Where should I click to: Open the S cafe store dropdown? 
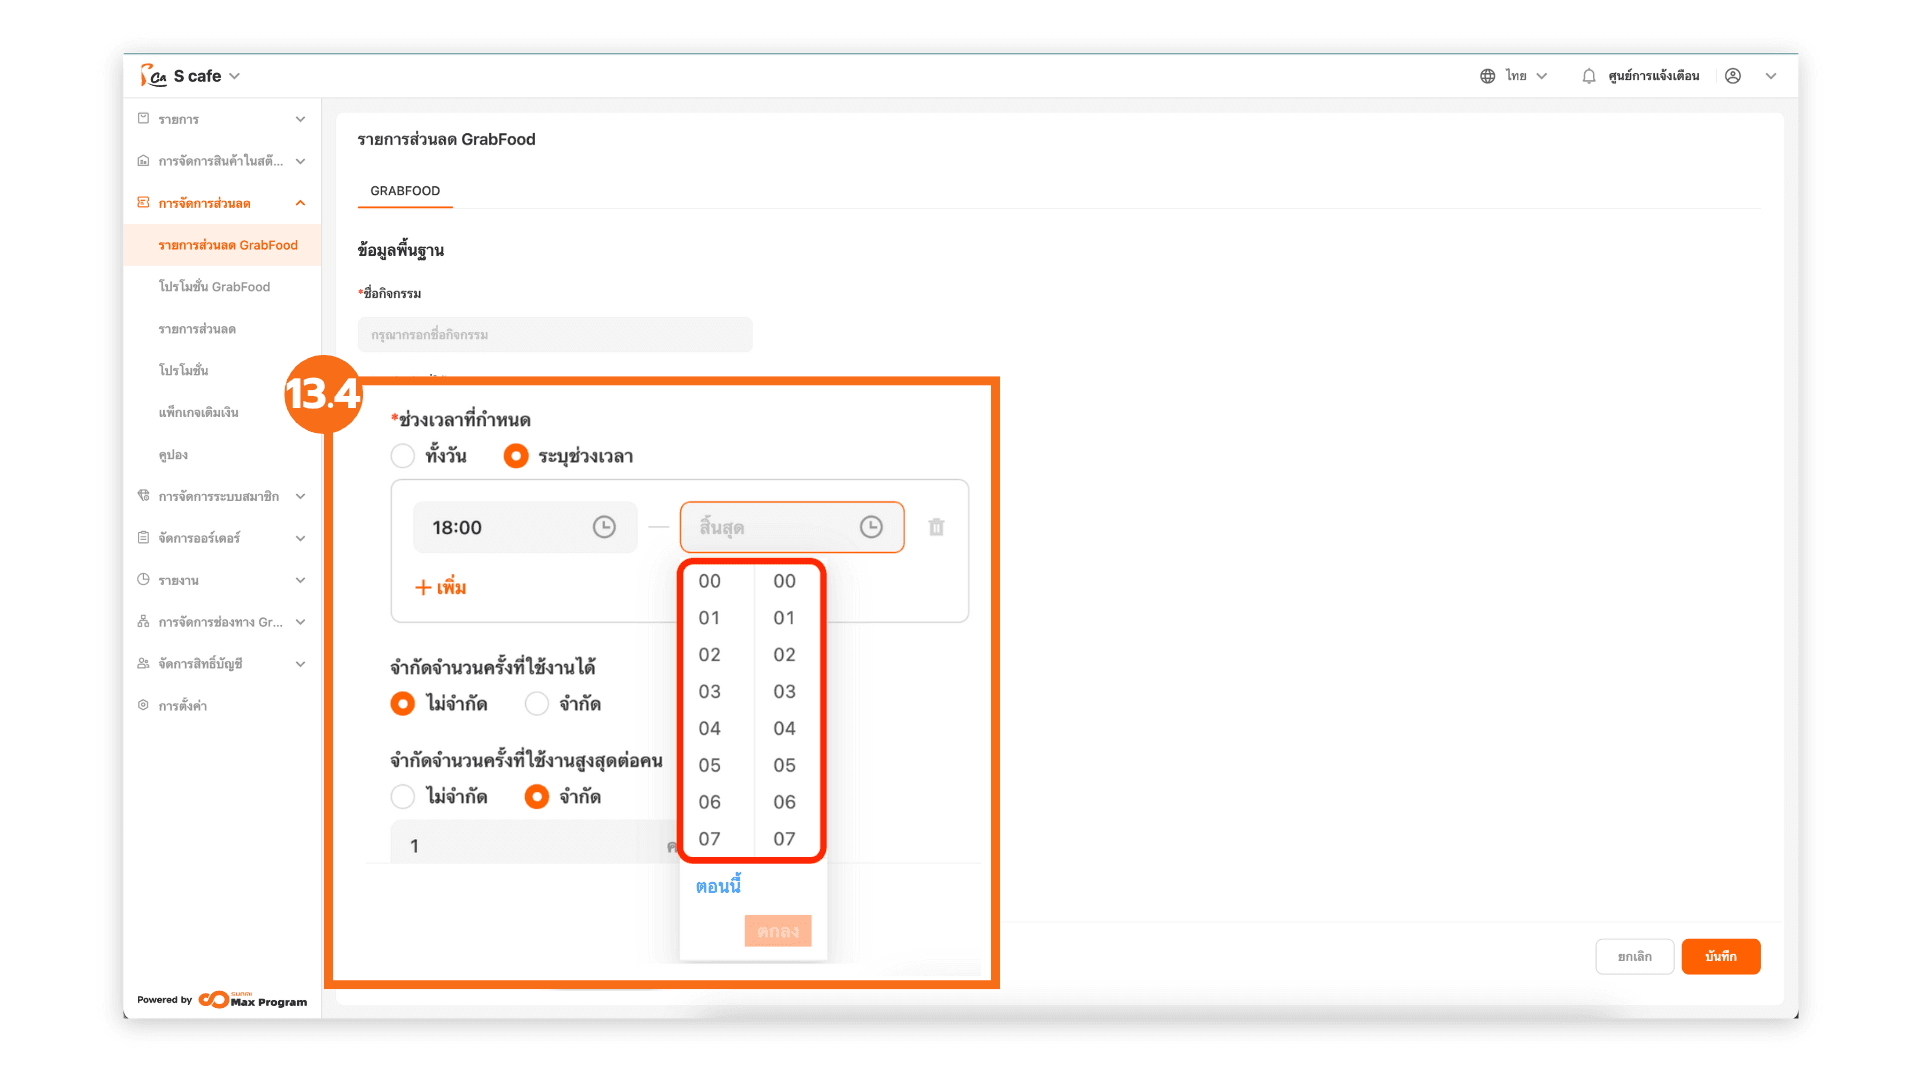click(234, 76)
